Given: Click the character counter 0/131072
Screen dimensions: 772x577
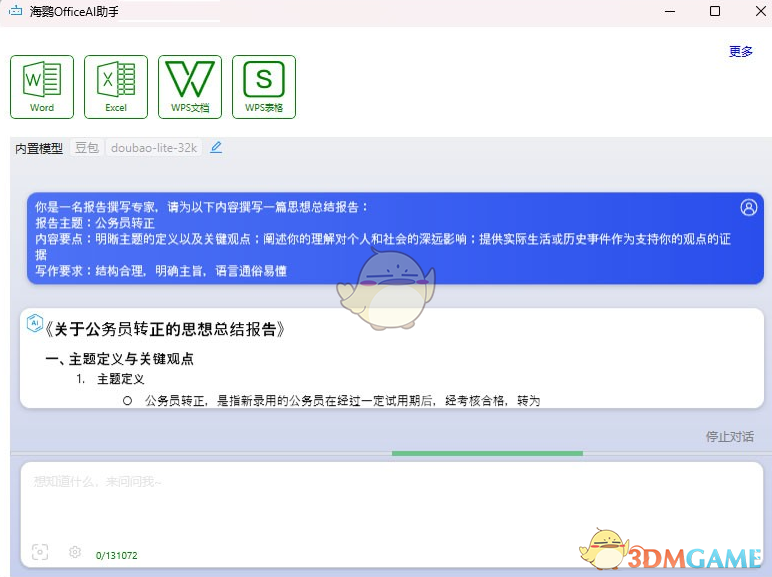Looking at the screenshot, I should pyautogui.click(x=117, y=555).
